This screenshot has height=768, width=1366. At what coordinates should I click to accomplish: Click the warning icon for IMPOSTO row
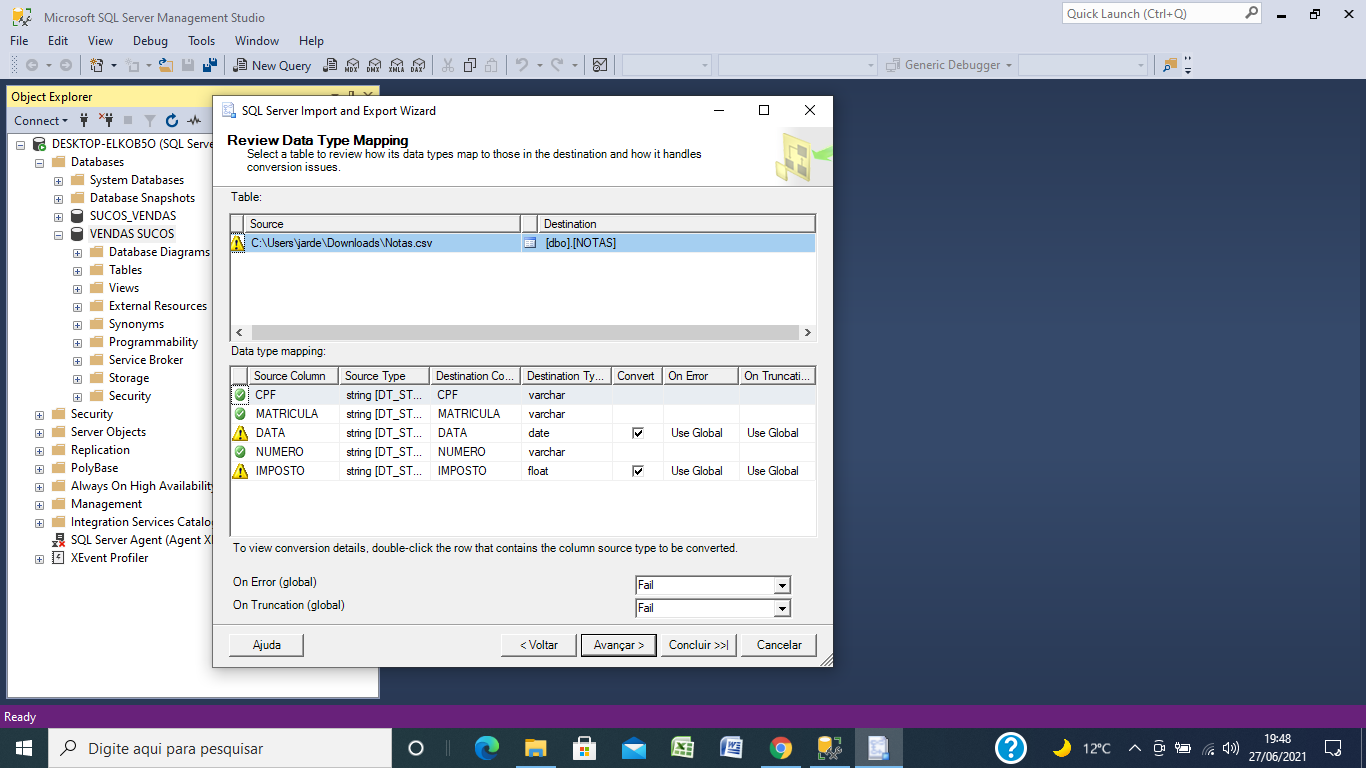point(240,471)
